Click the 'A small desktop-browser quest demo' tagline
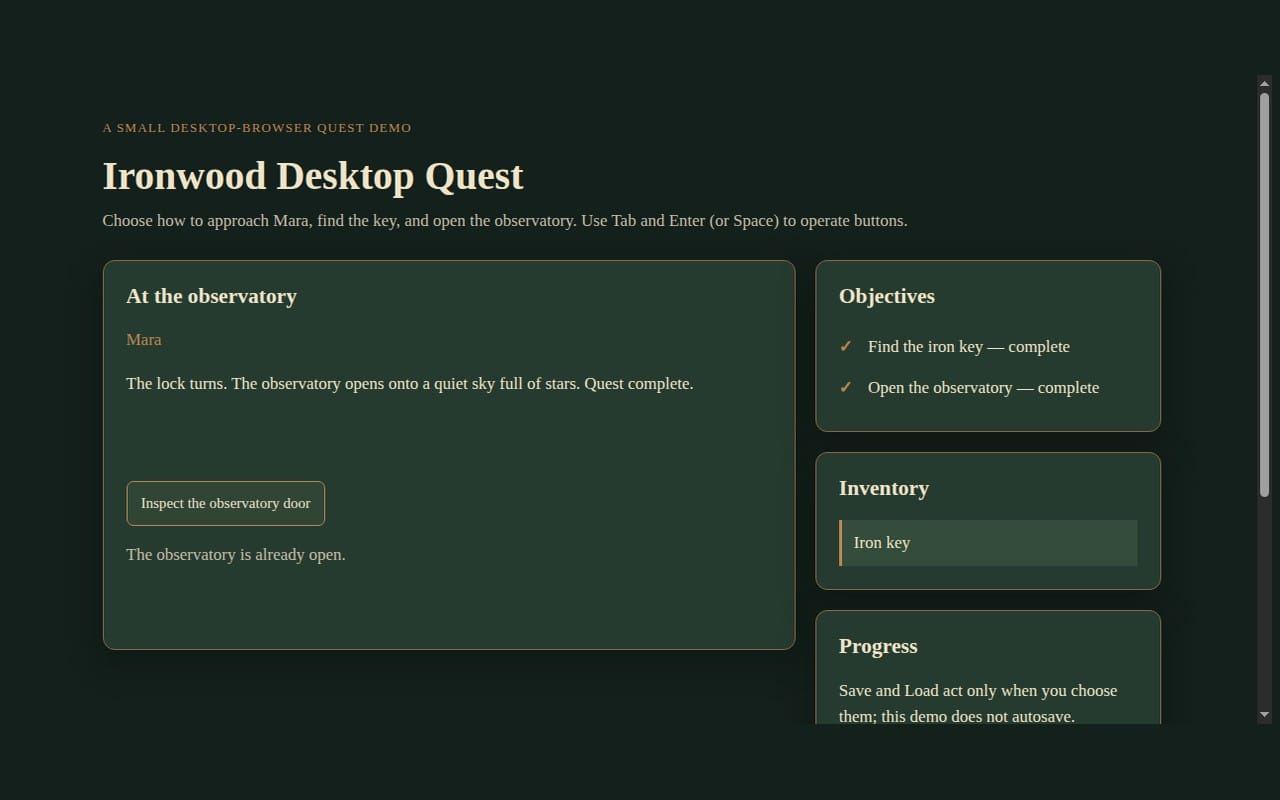 [257, 128]
